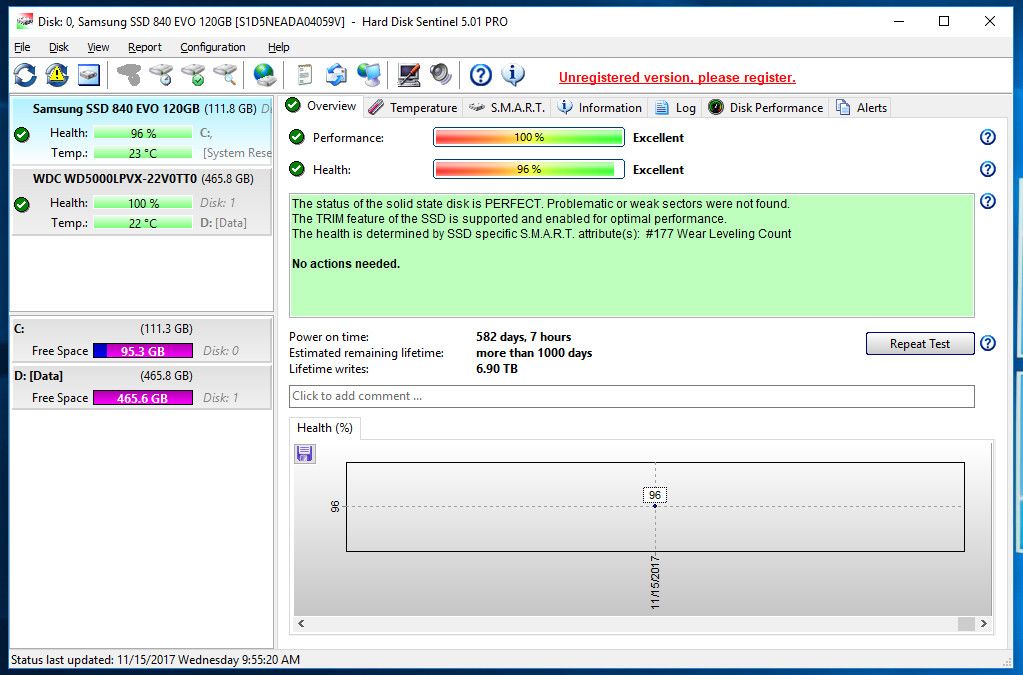1023x675 pixels.
Task: Click the green check icon beside Performance label
Action: 297,137
